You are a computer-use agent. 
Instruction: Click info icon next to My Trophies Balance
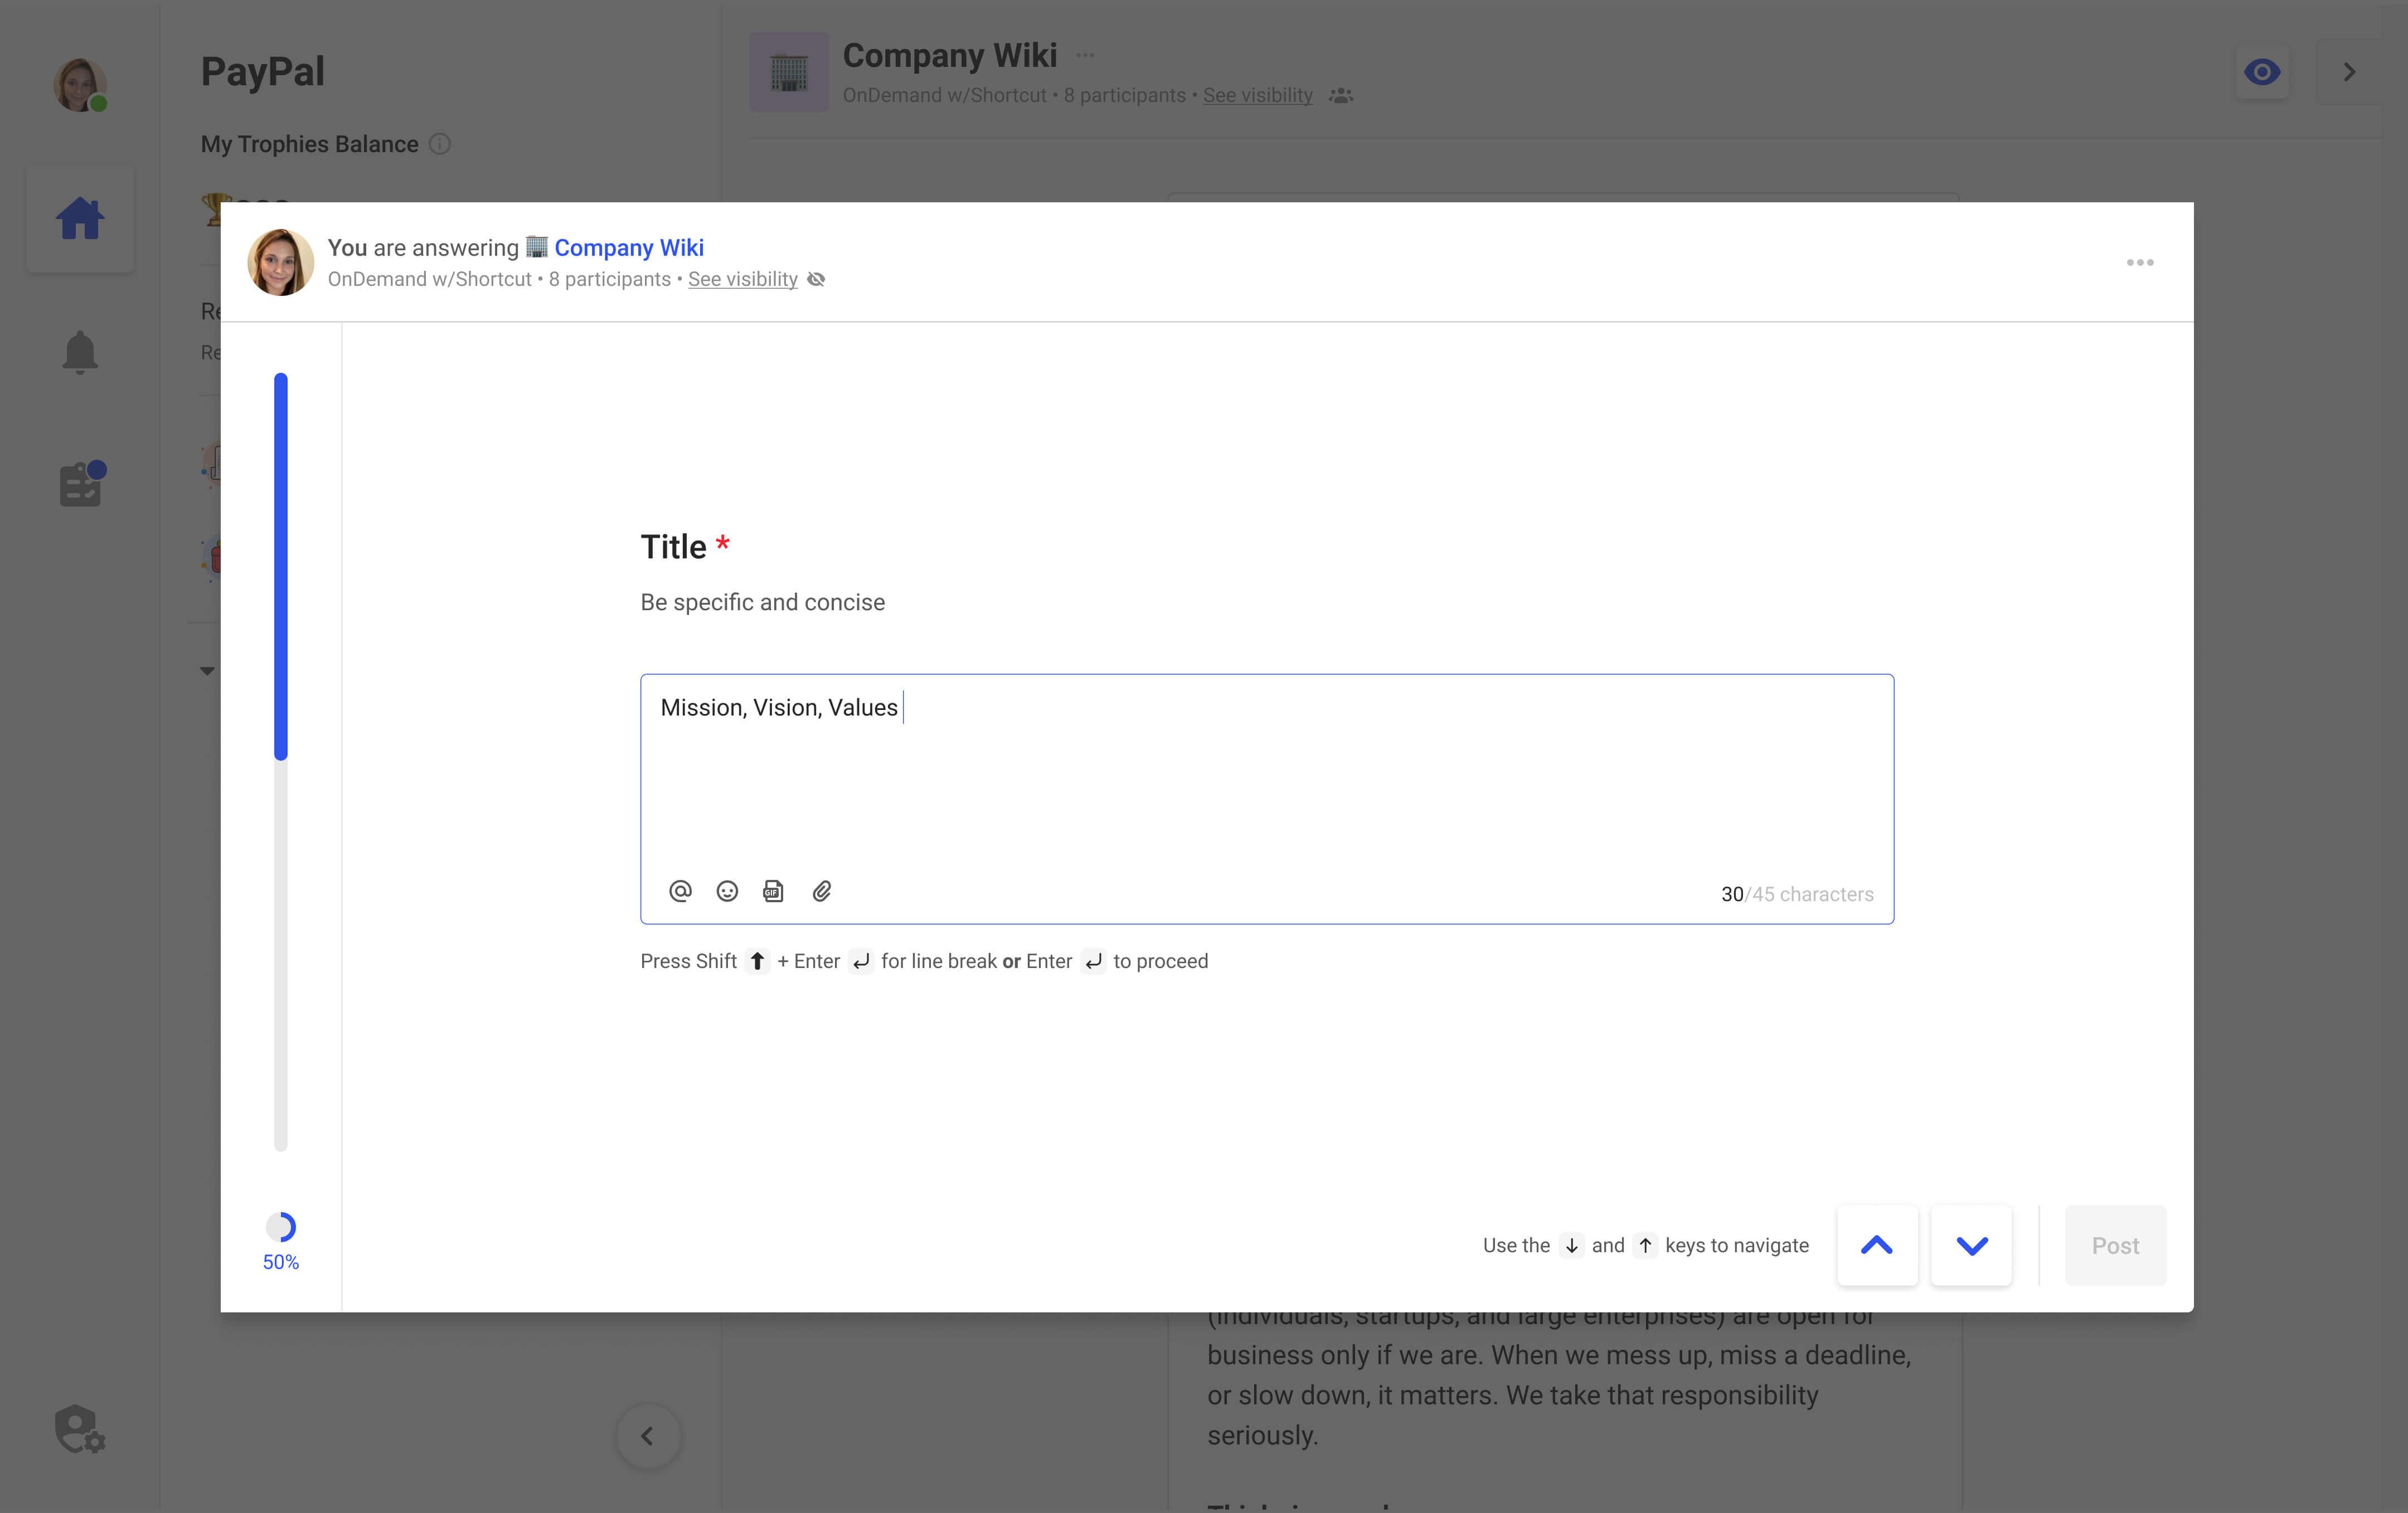[440, 144]
